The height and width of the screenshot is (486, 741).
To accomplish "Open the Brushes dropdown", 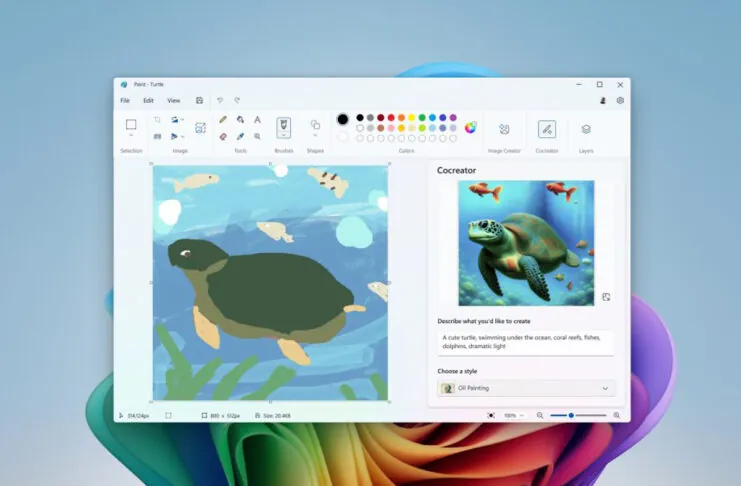I will tap(284, 135).
